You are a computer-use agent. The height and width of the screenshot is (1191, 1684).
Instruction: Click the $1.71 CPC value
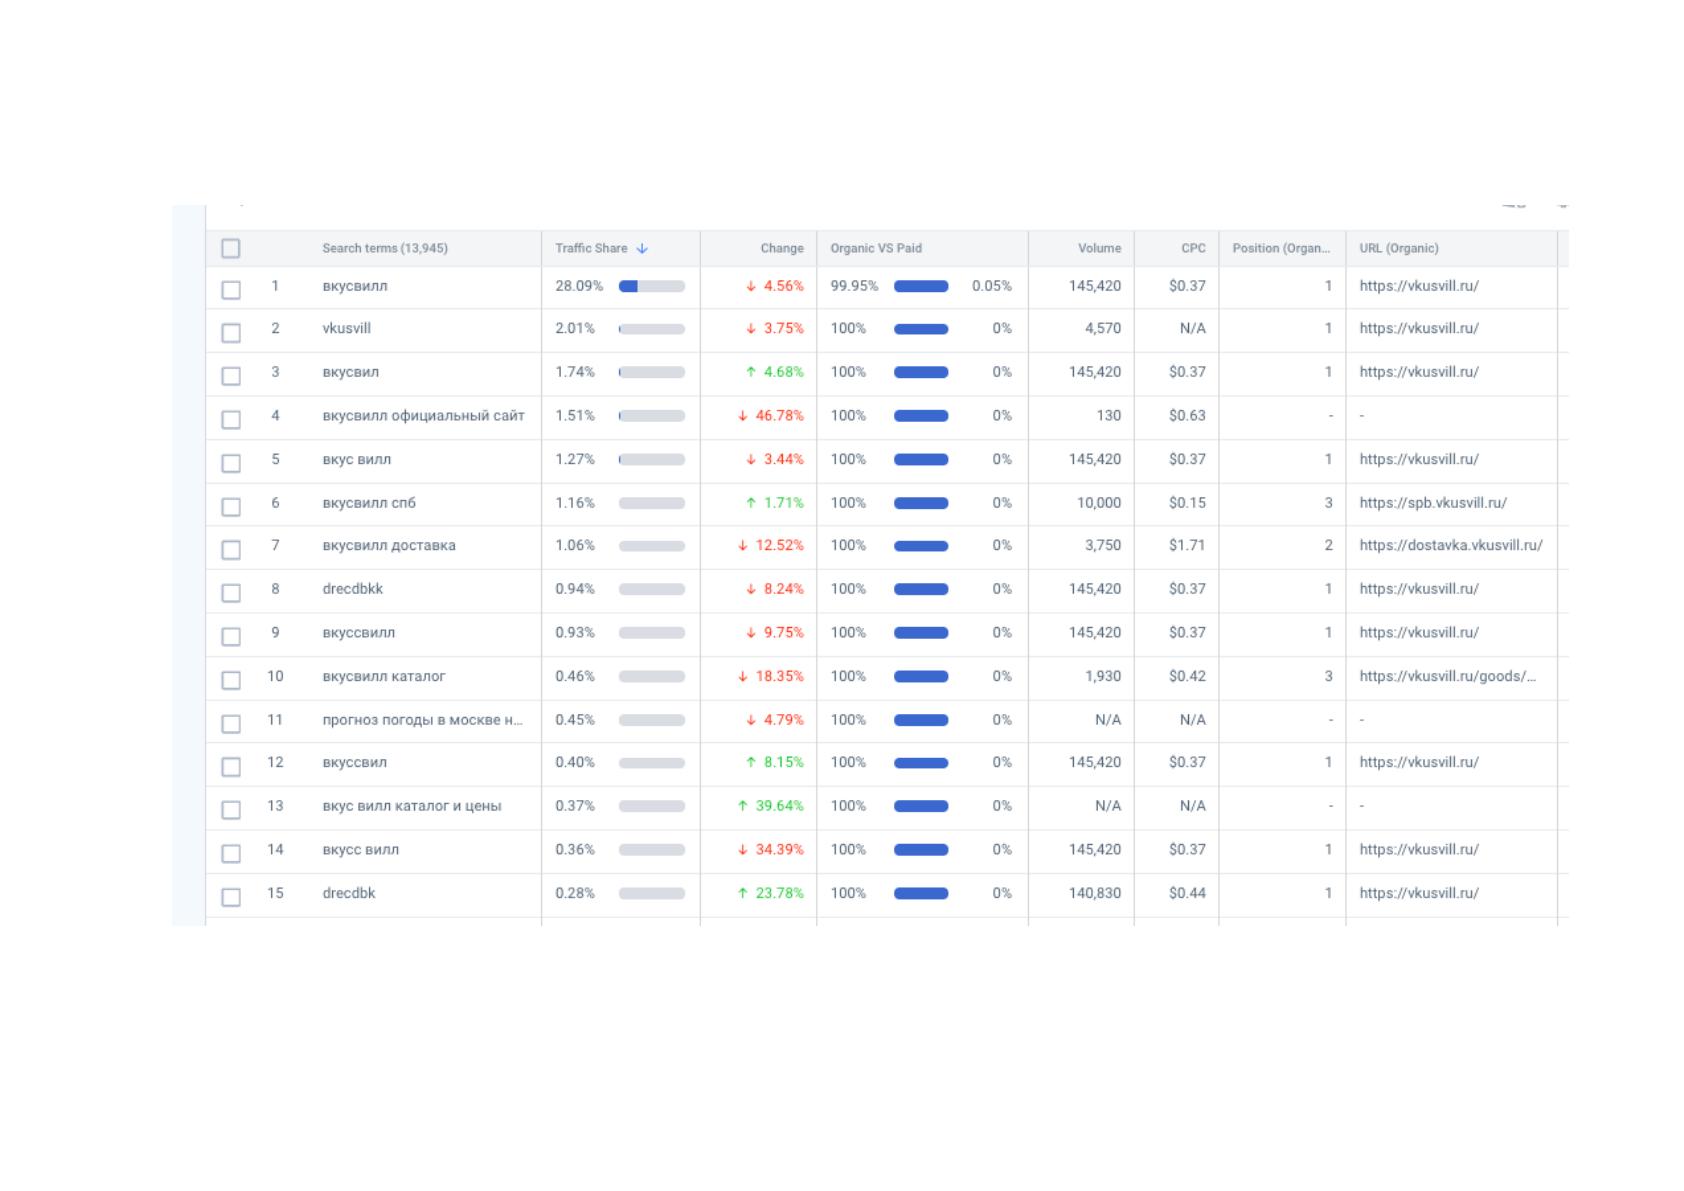point(1187,546)
